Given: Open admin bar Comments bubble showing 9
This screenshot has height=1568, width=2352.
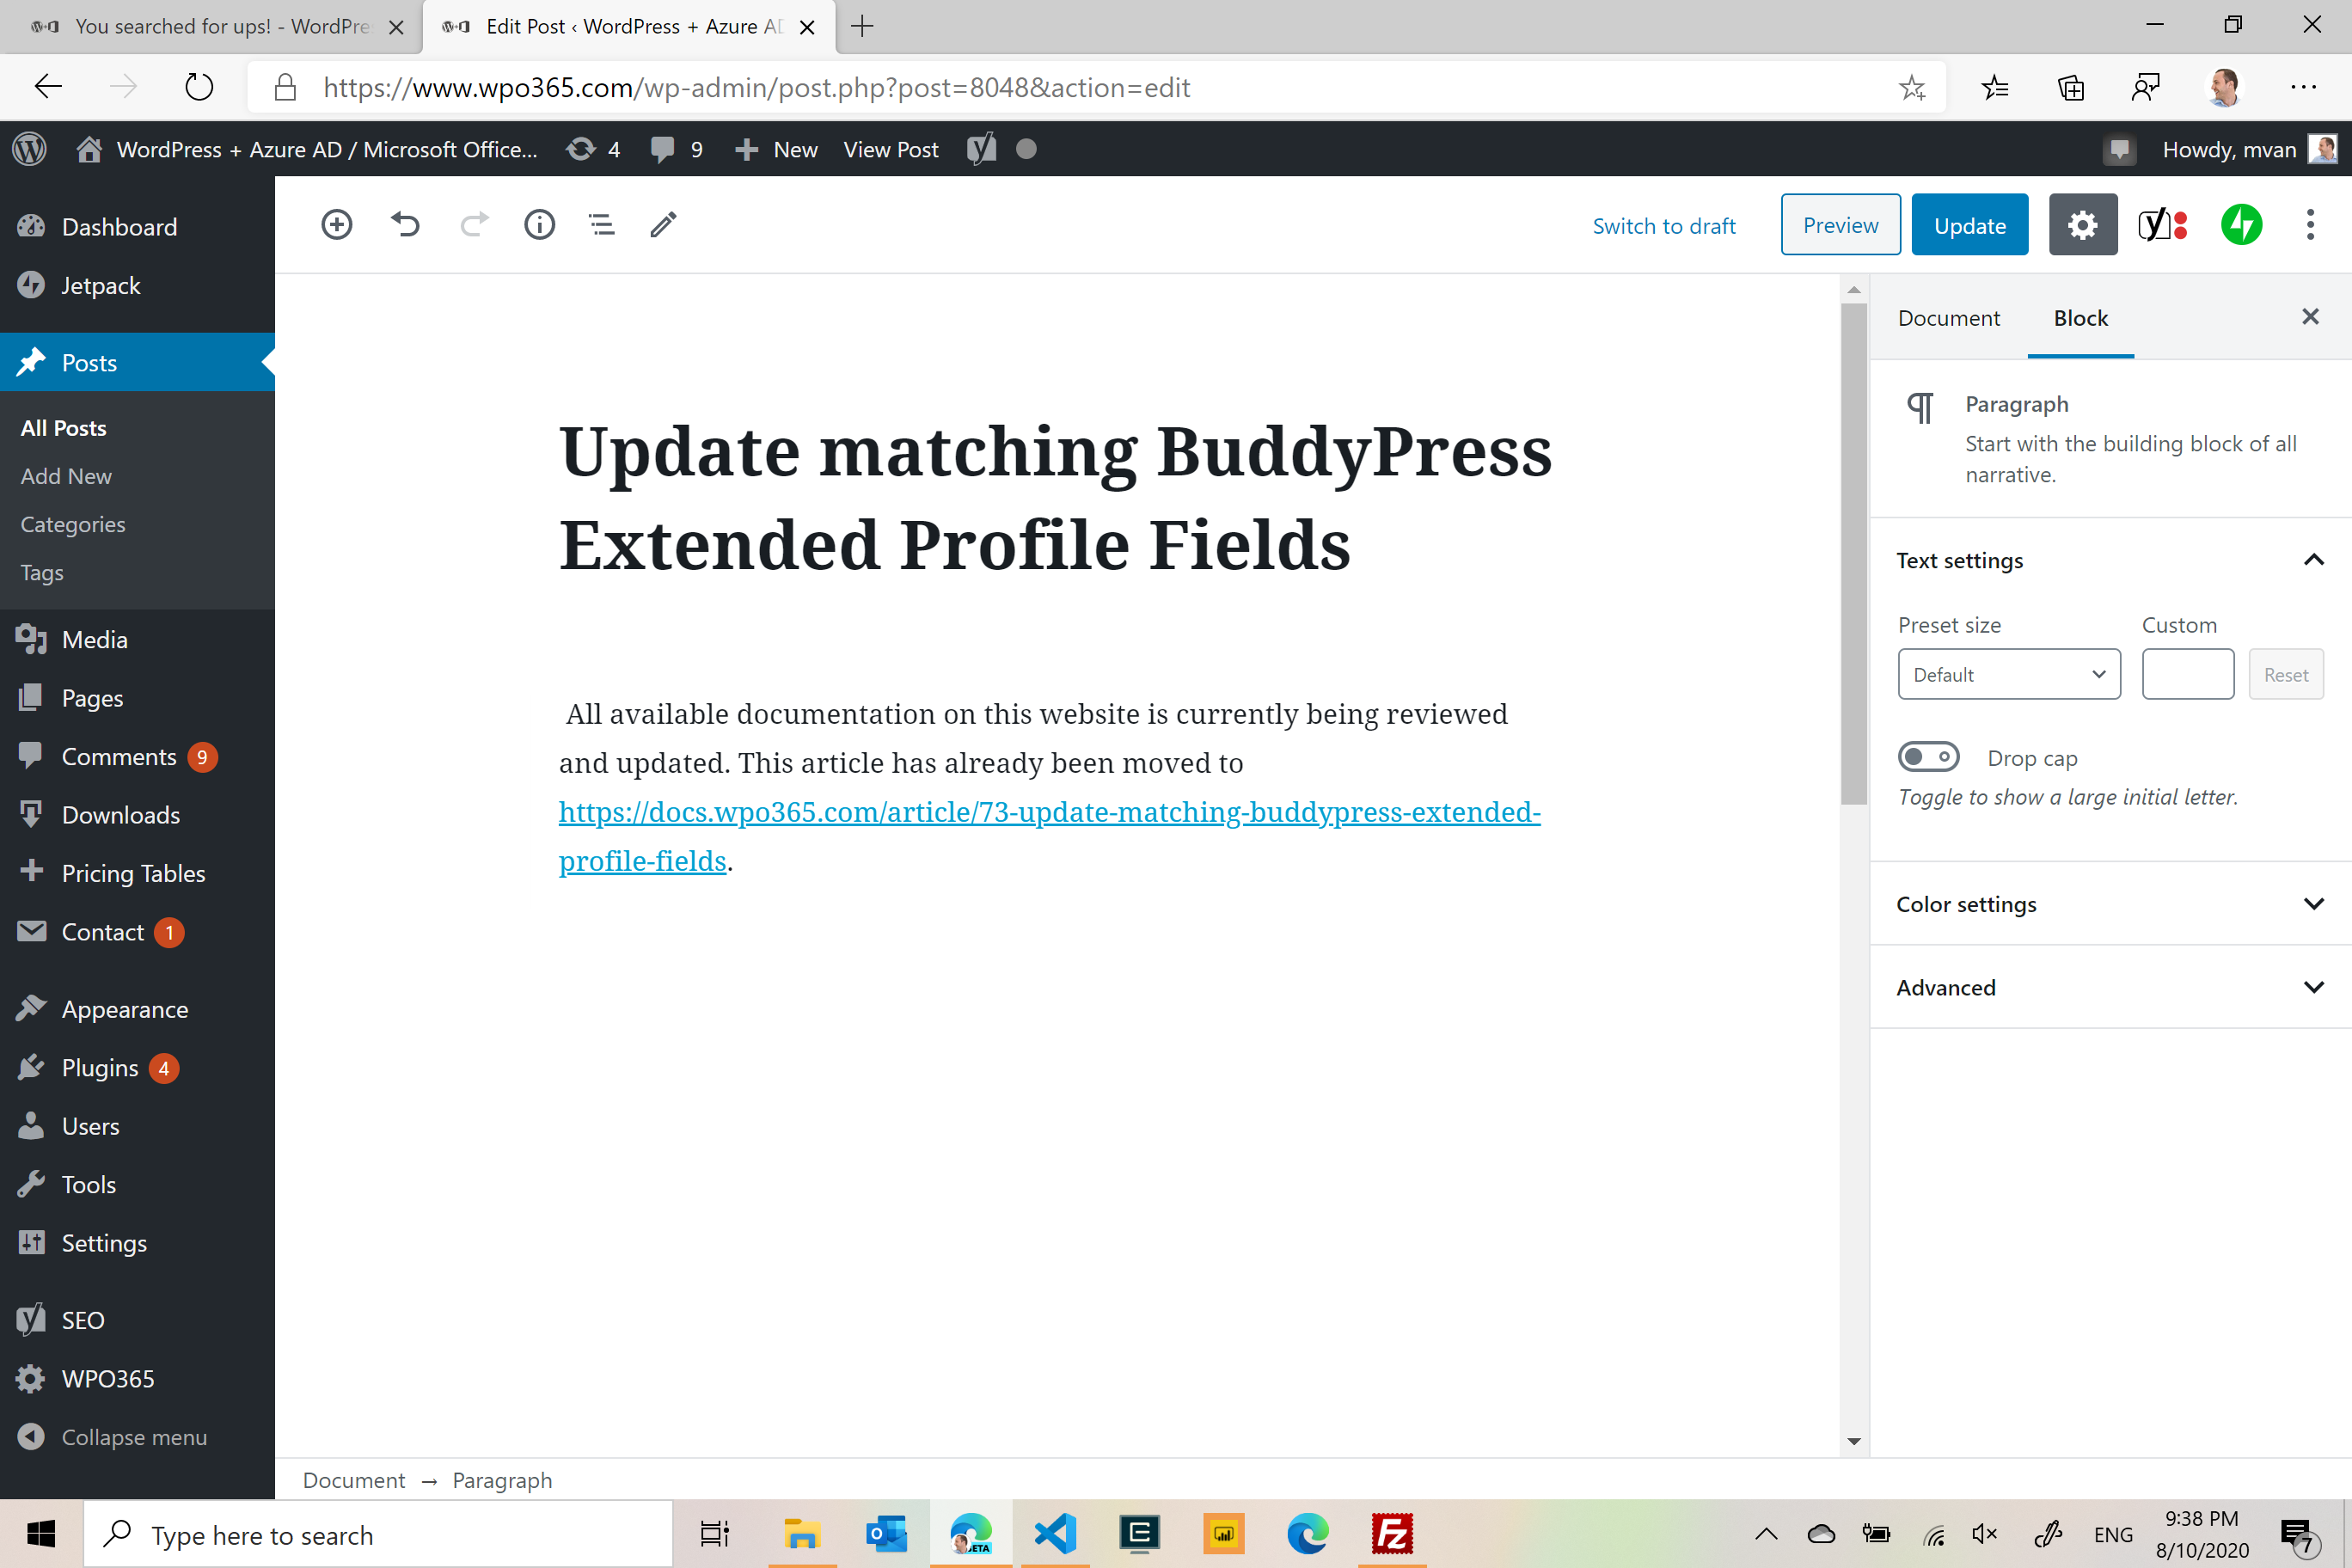Looking at the screenshot, I should click(x=676, y=149).
